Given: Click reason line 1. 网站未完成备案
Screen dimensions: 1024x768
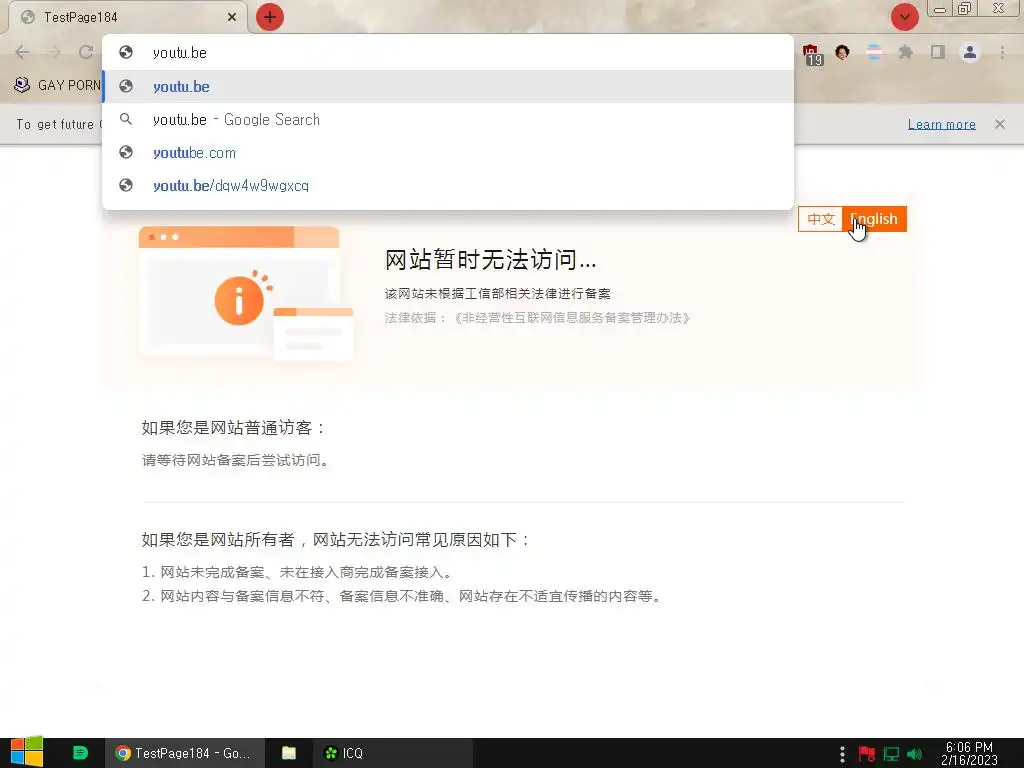Looking at the screenshot, I should 297,573.
